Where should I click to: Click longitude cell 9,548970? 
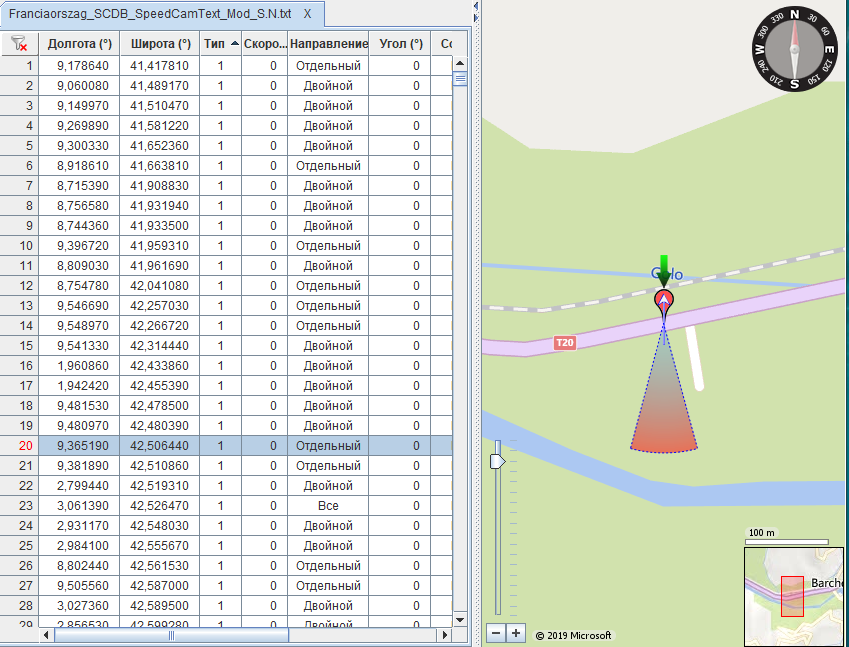[79, 326]
